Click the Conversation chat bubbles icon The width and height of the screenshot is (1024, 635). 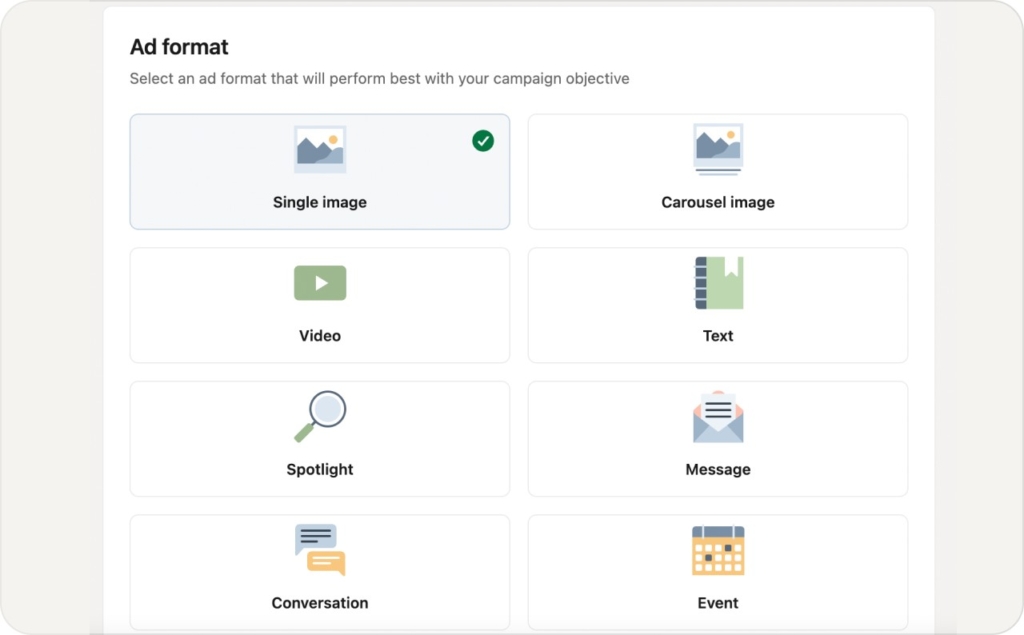tap(320, 549)
